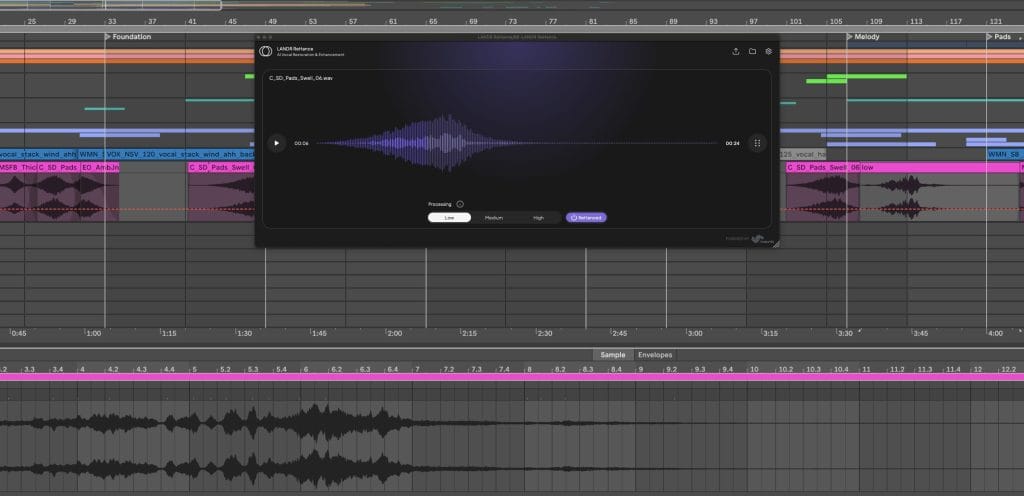
Task: Select Low processing level
Action: [x=449, y=217]
